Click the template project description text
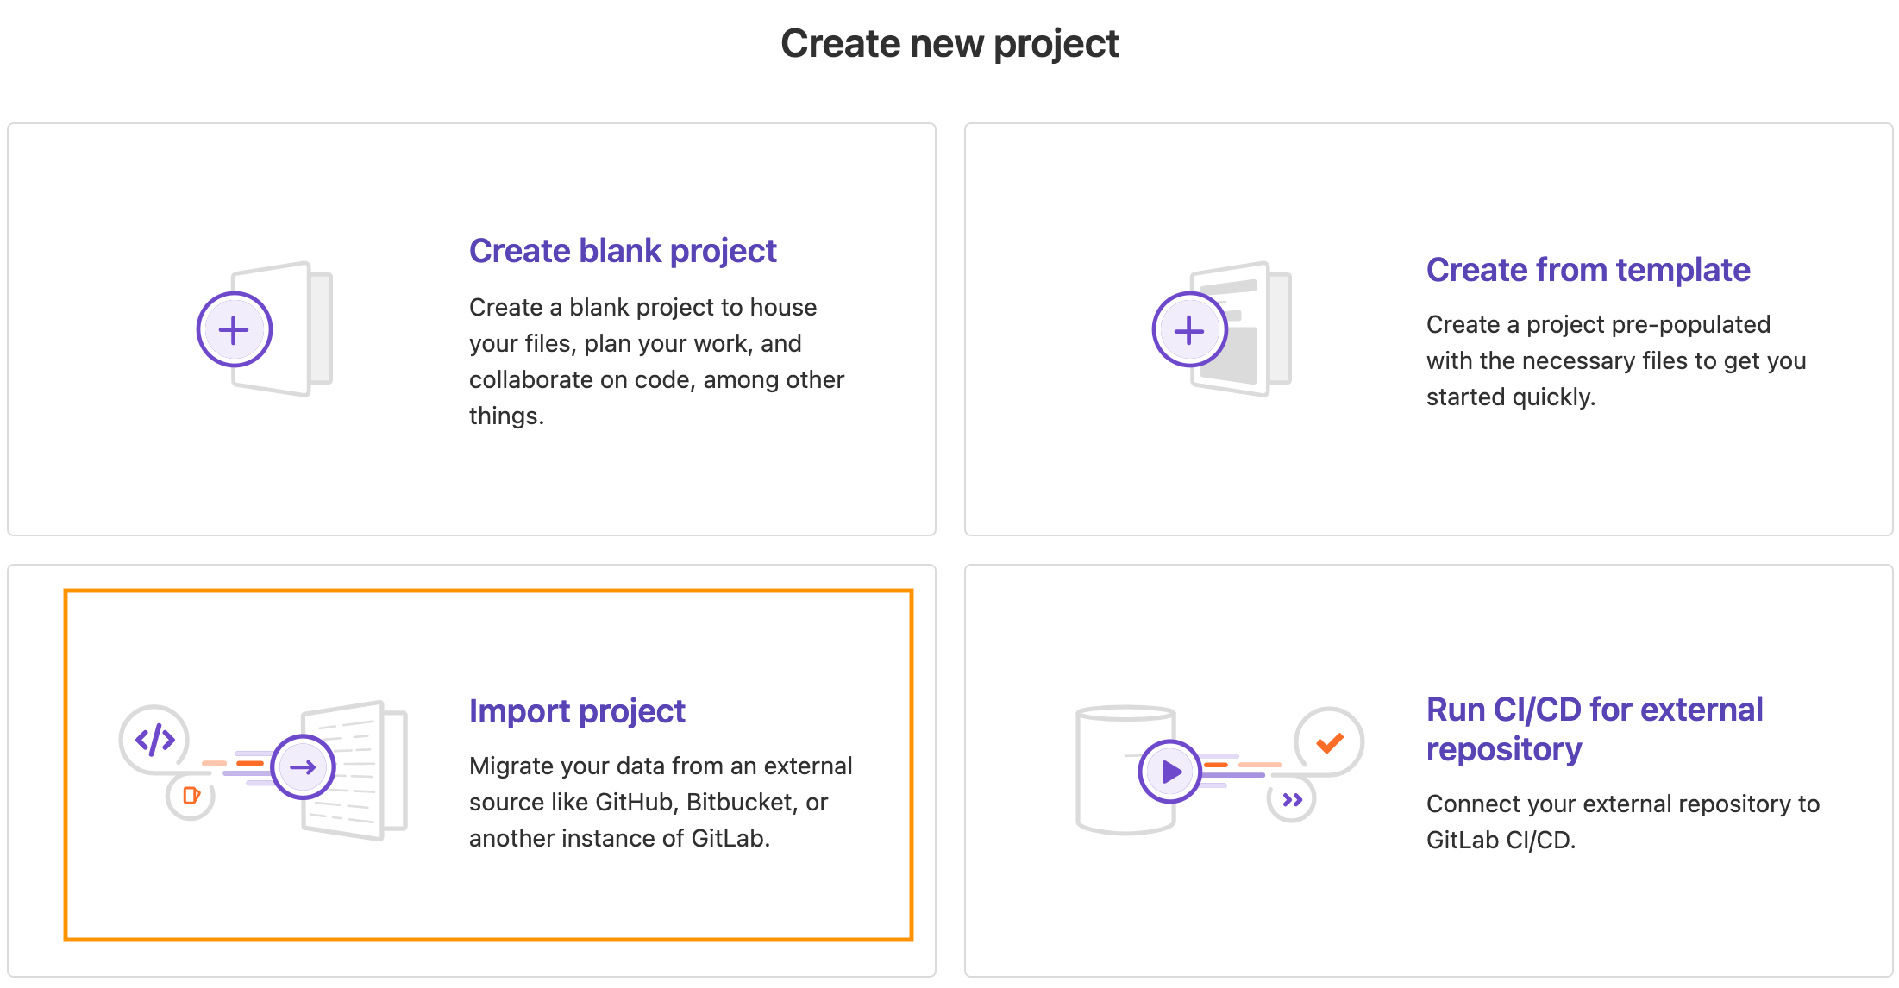 click(1615, 361)
